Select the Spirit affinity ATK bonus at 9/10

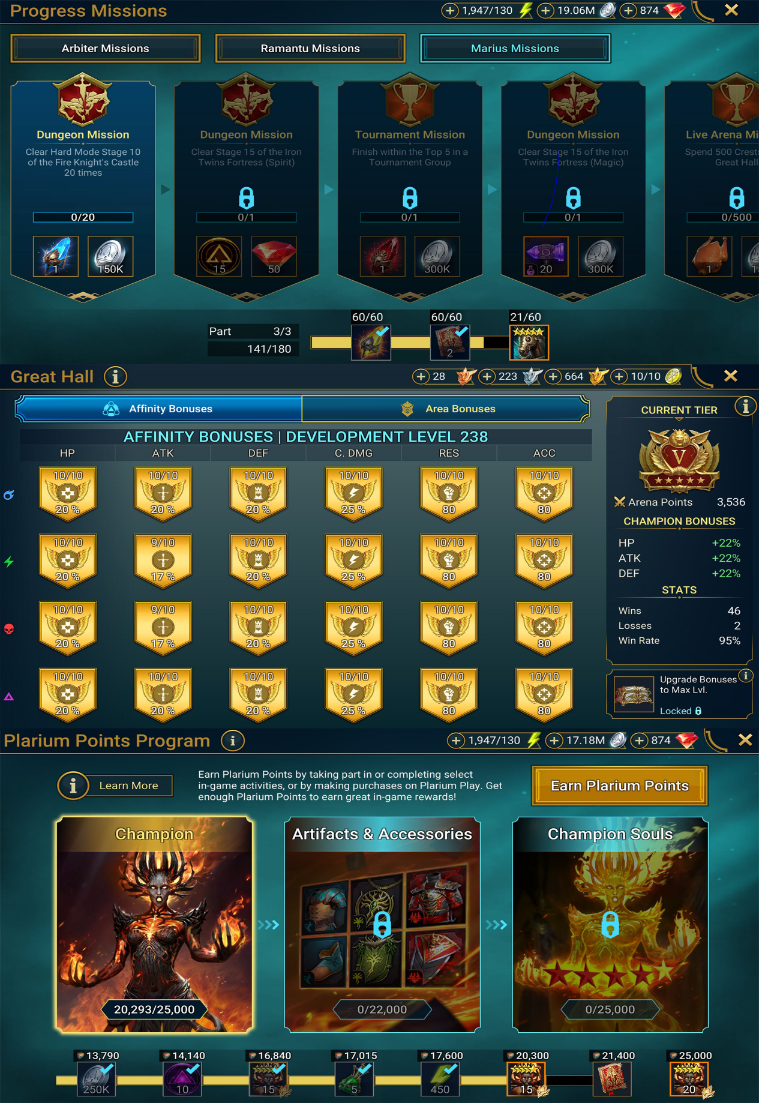[163, 561]
